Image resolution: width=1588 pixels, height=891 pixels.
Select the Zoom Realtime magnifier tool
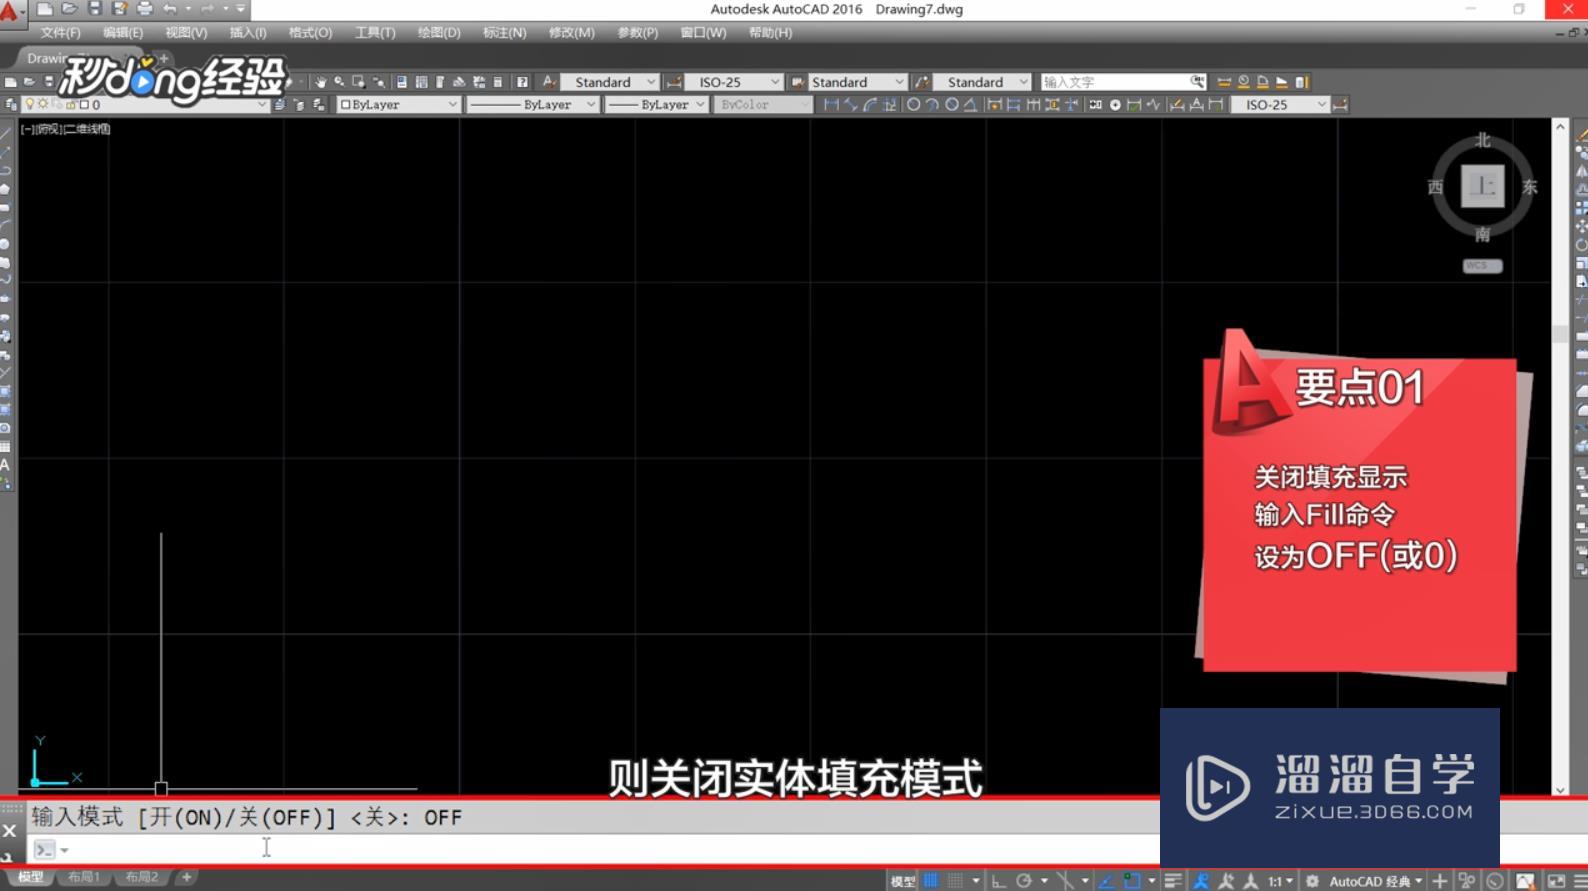[340, 82]
